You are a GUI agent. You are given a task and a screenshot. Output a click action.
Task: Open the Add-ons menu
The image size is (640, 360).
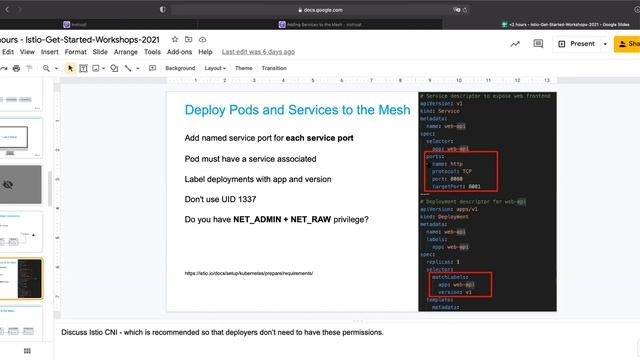[179, 52]
